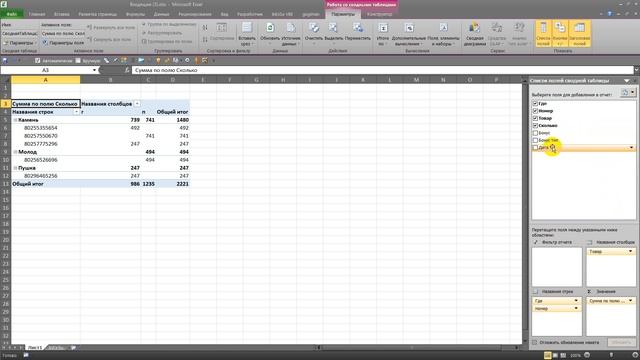
Task: Open the field list layout options icon
Action: pos(628,93)
